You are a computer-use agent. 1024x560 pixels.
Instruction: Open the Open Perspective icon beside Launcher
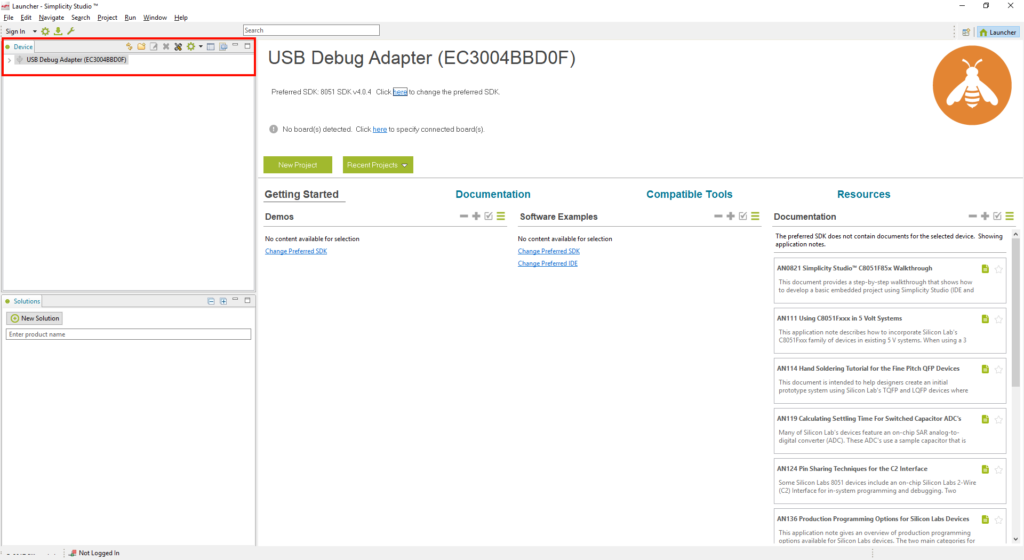(x=966, y=32)
